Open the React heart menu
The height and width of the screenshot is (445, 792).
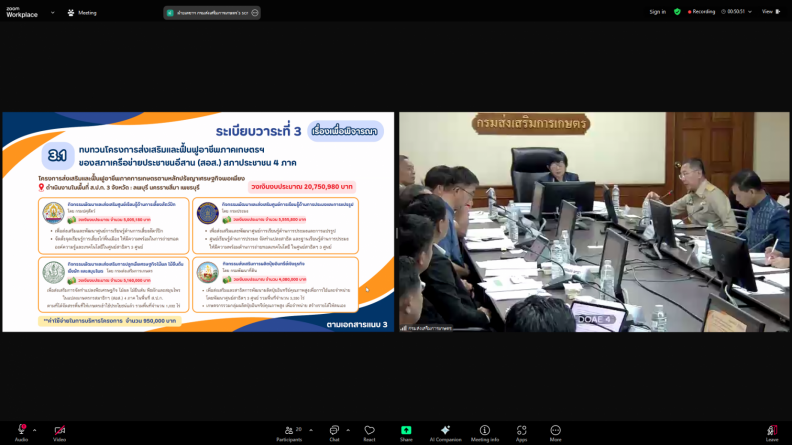pyautogui.click(x=369, y=432)
